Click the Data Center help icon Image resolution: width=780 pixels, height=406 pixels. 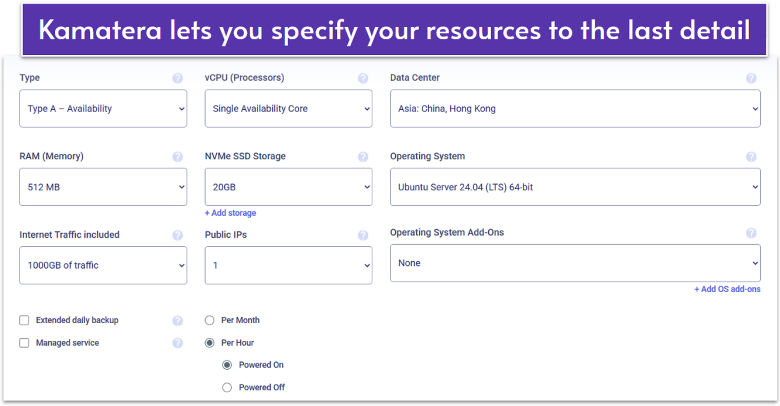(x=751, y=78)
